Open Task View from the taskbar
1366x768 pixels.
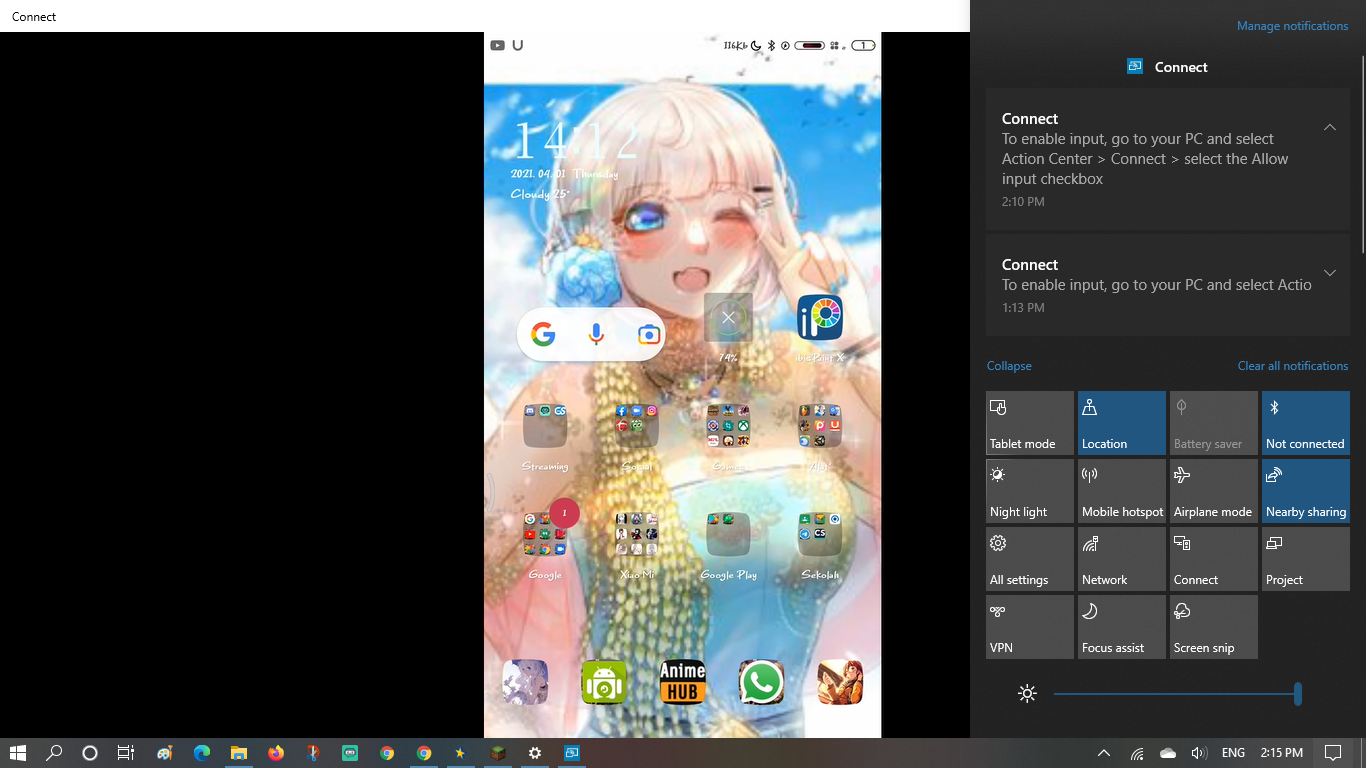pyautogui.click(x=126, y=753)
